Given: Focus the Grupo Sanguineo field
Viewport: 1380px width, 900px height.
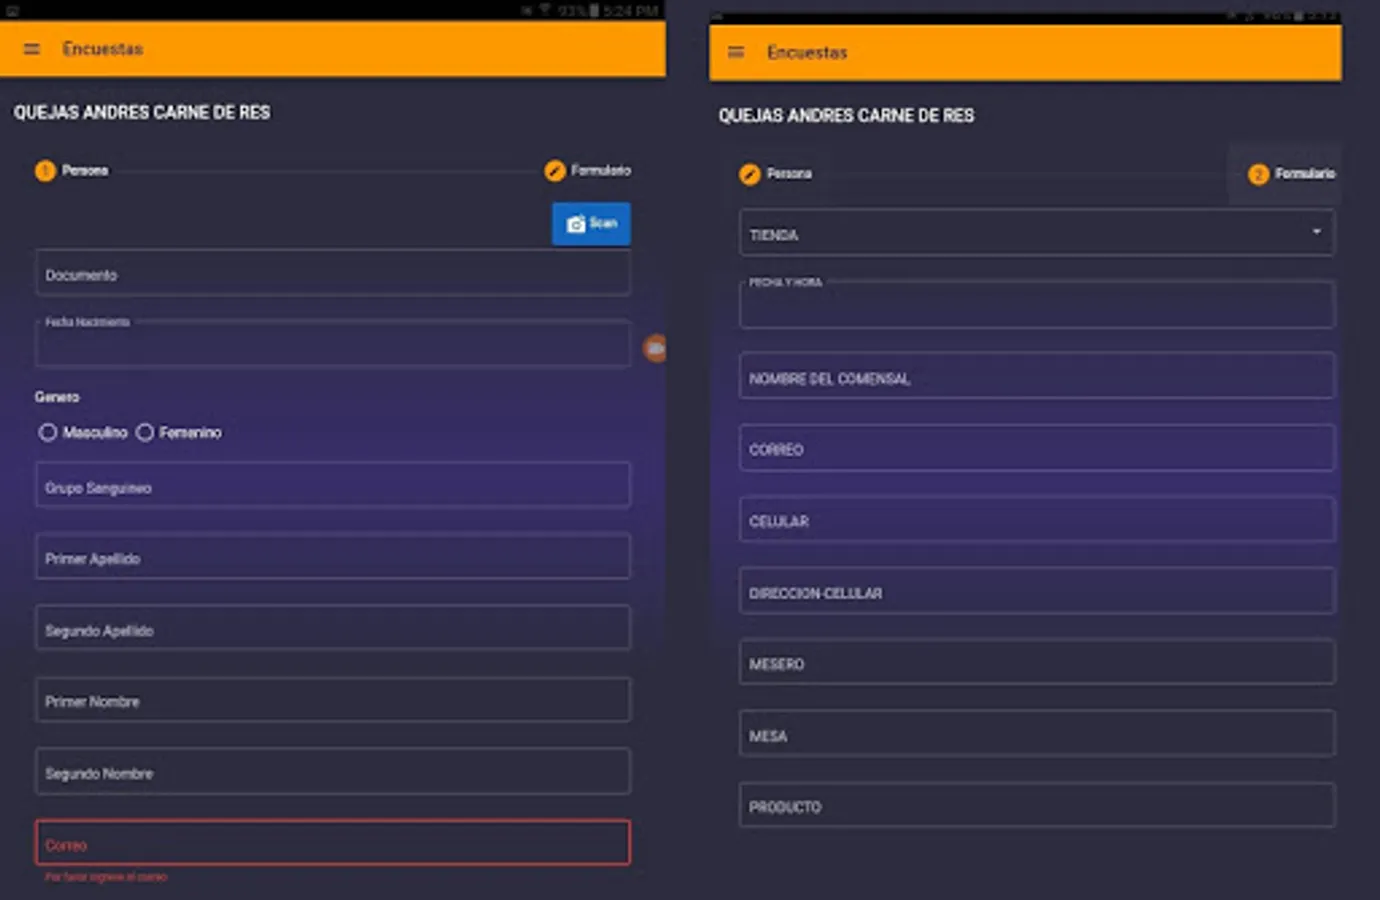Looking at the screenshot, I should point(333,486).
